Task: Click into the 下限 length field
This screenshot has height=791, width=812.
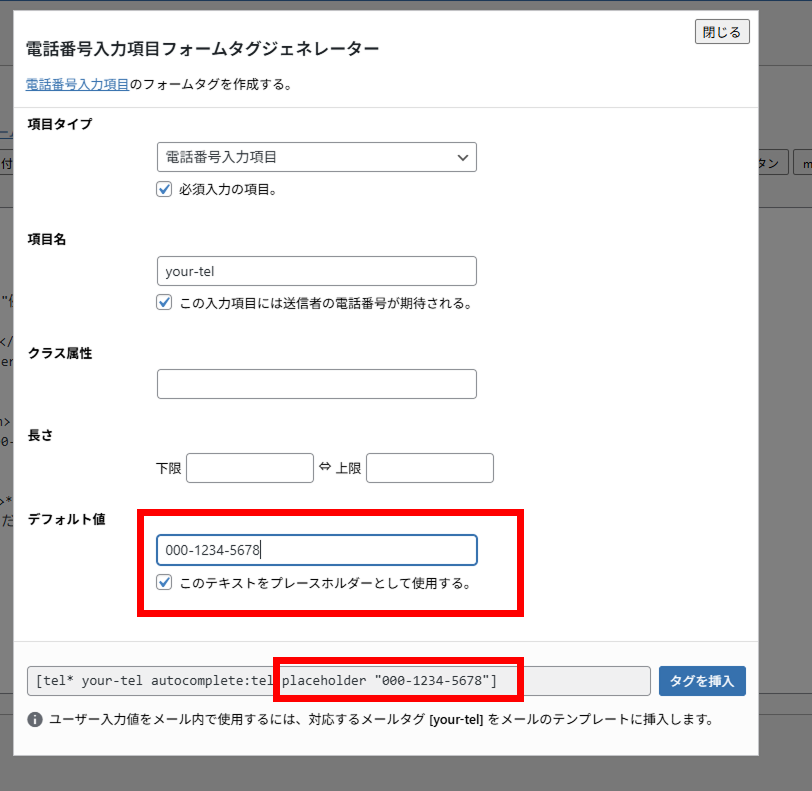Action: tap(249, 468)
